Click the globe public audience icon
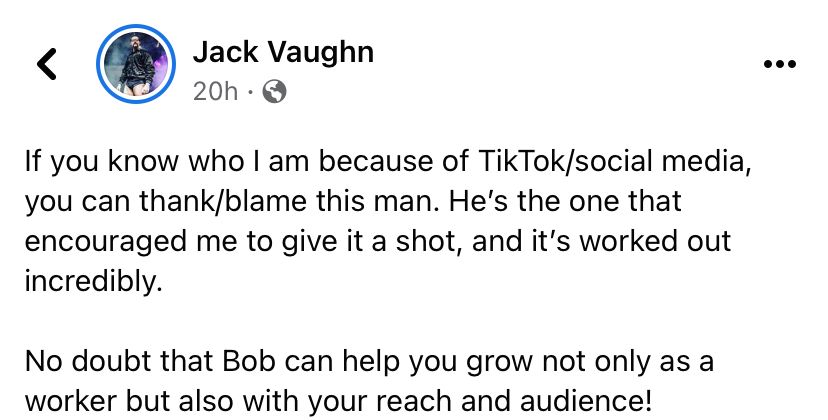 tap(274, 91)
